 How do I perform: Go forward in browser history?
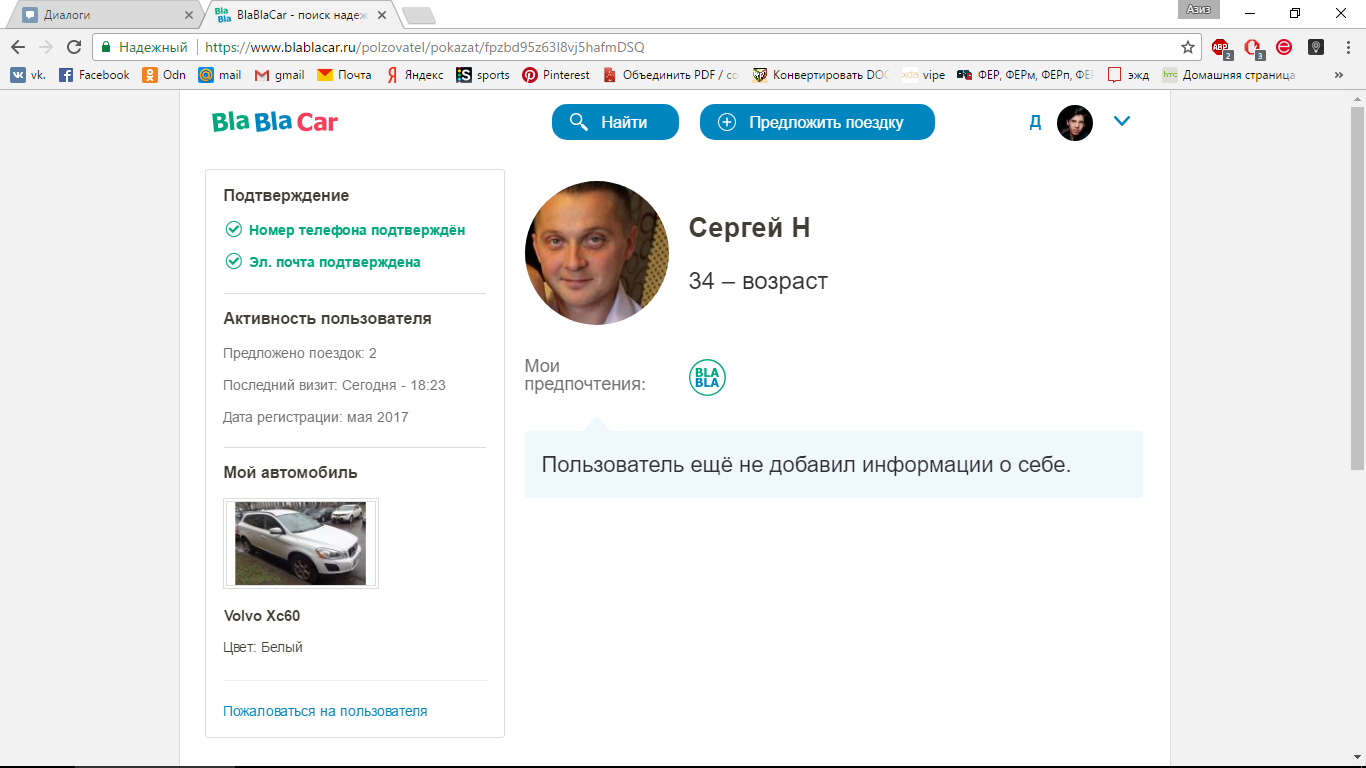click(x=46, y=47)
